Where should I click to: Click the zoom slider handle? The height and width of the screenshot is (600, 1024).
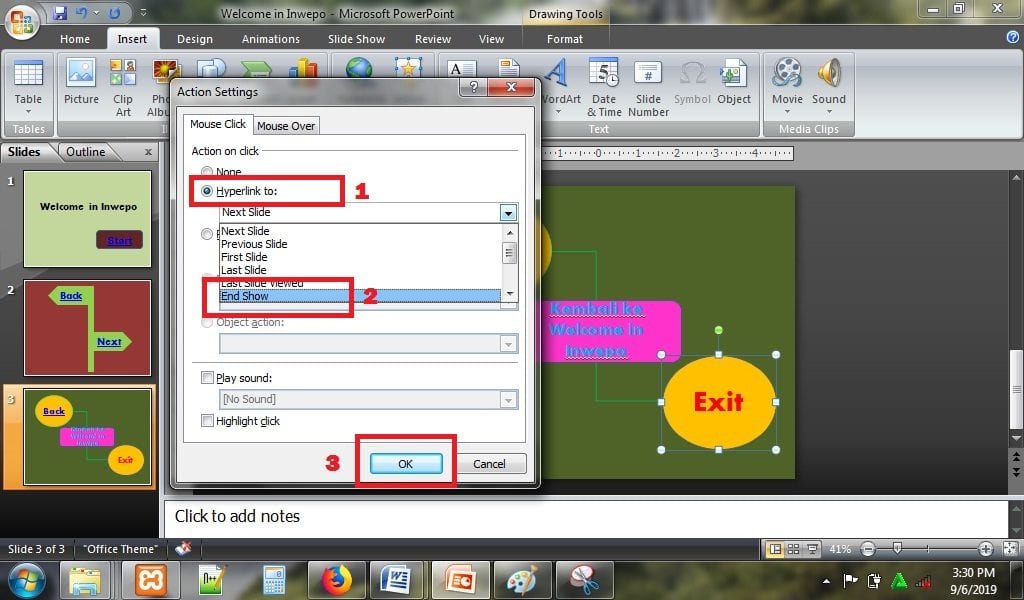pyautogui.click(x=897, y=548)
